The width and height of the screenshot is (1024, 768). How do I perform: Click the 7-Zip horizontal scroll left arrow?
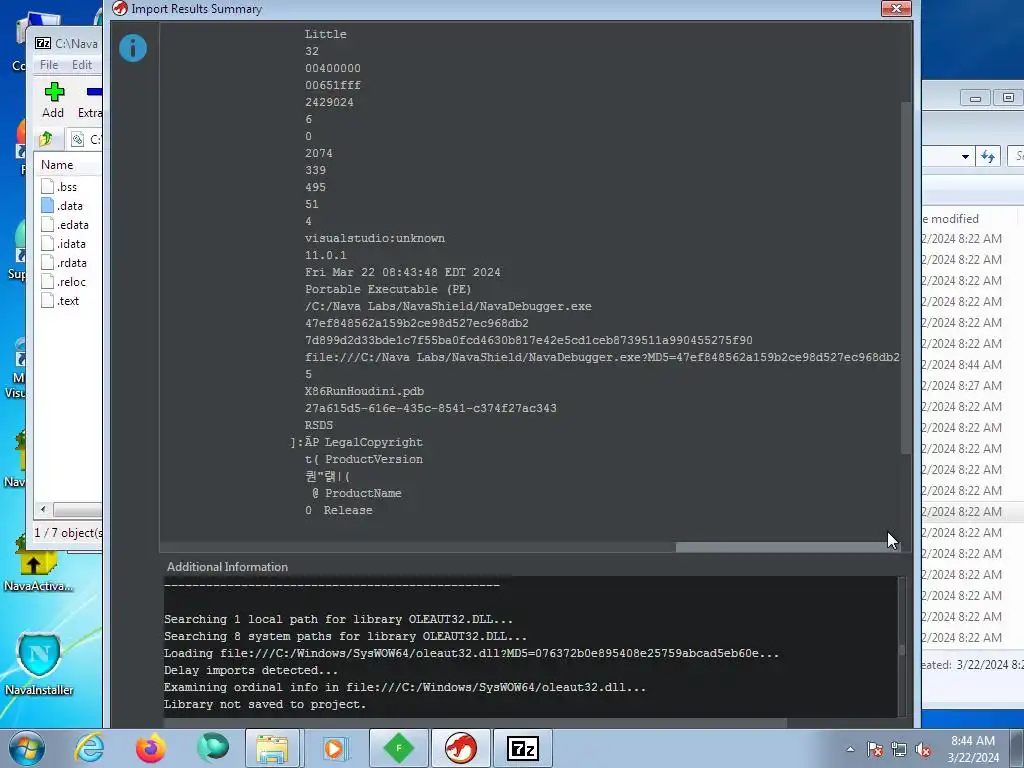[43, 509]
